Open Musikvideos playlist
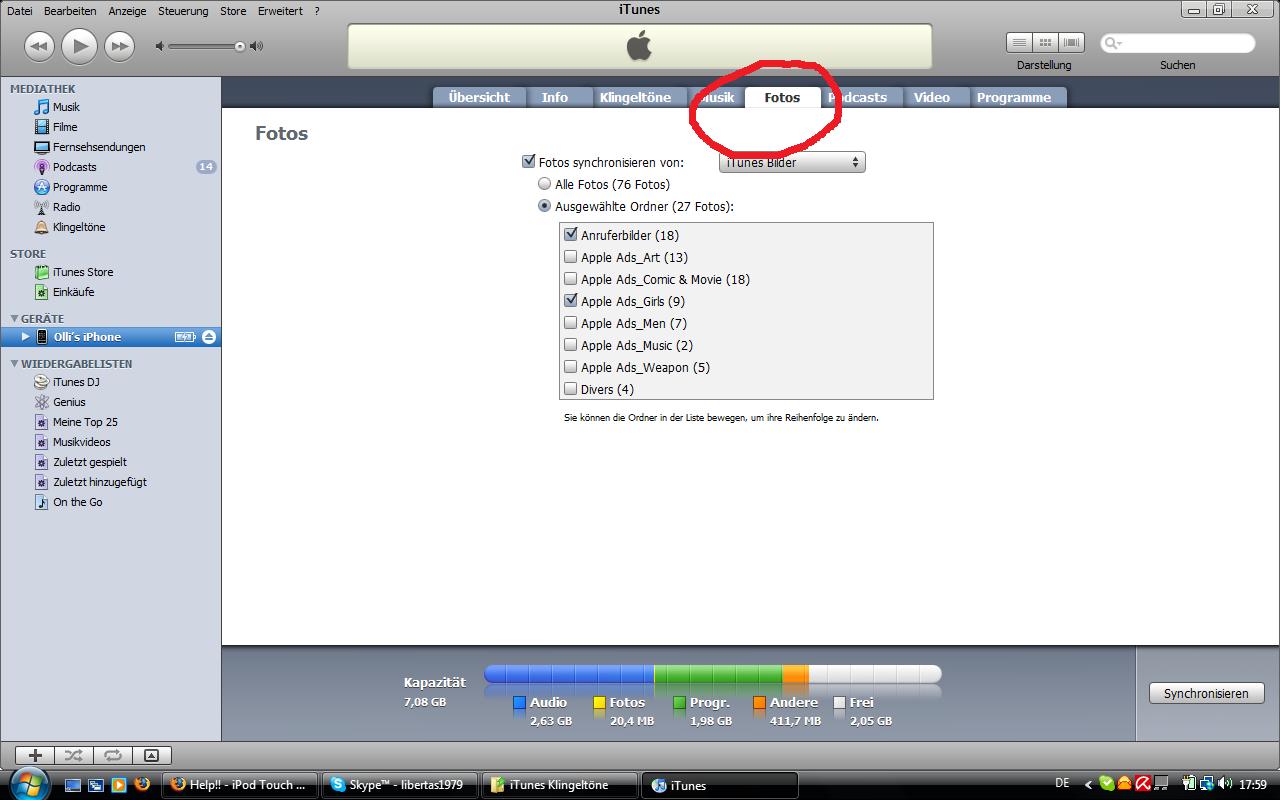The width and height of the screenshot is (1280, 800). pyautogui.click(x=81, y=442)
